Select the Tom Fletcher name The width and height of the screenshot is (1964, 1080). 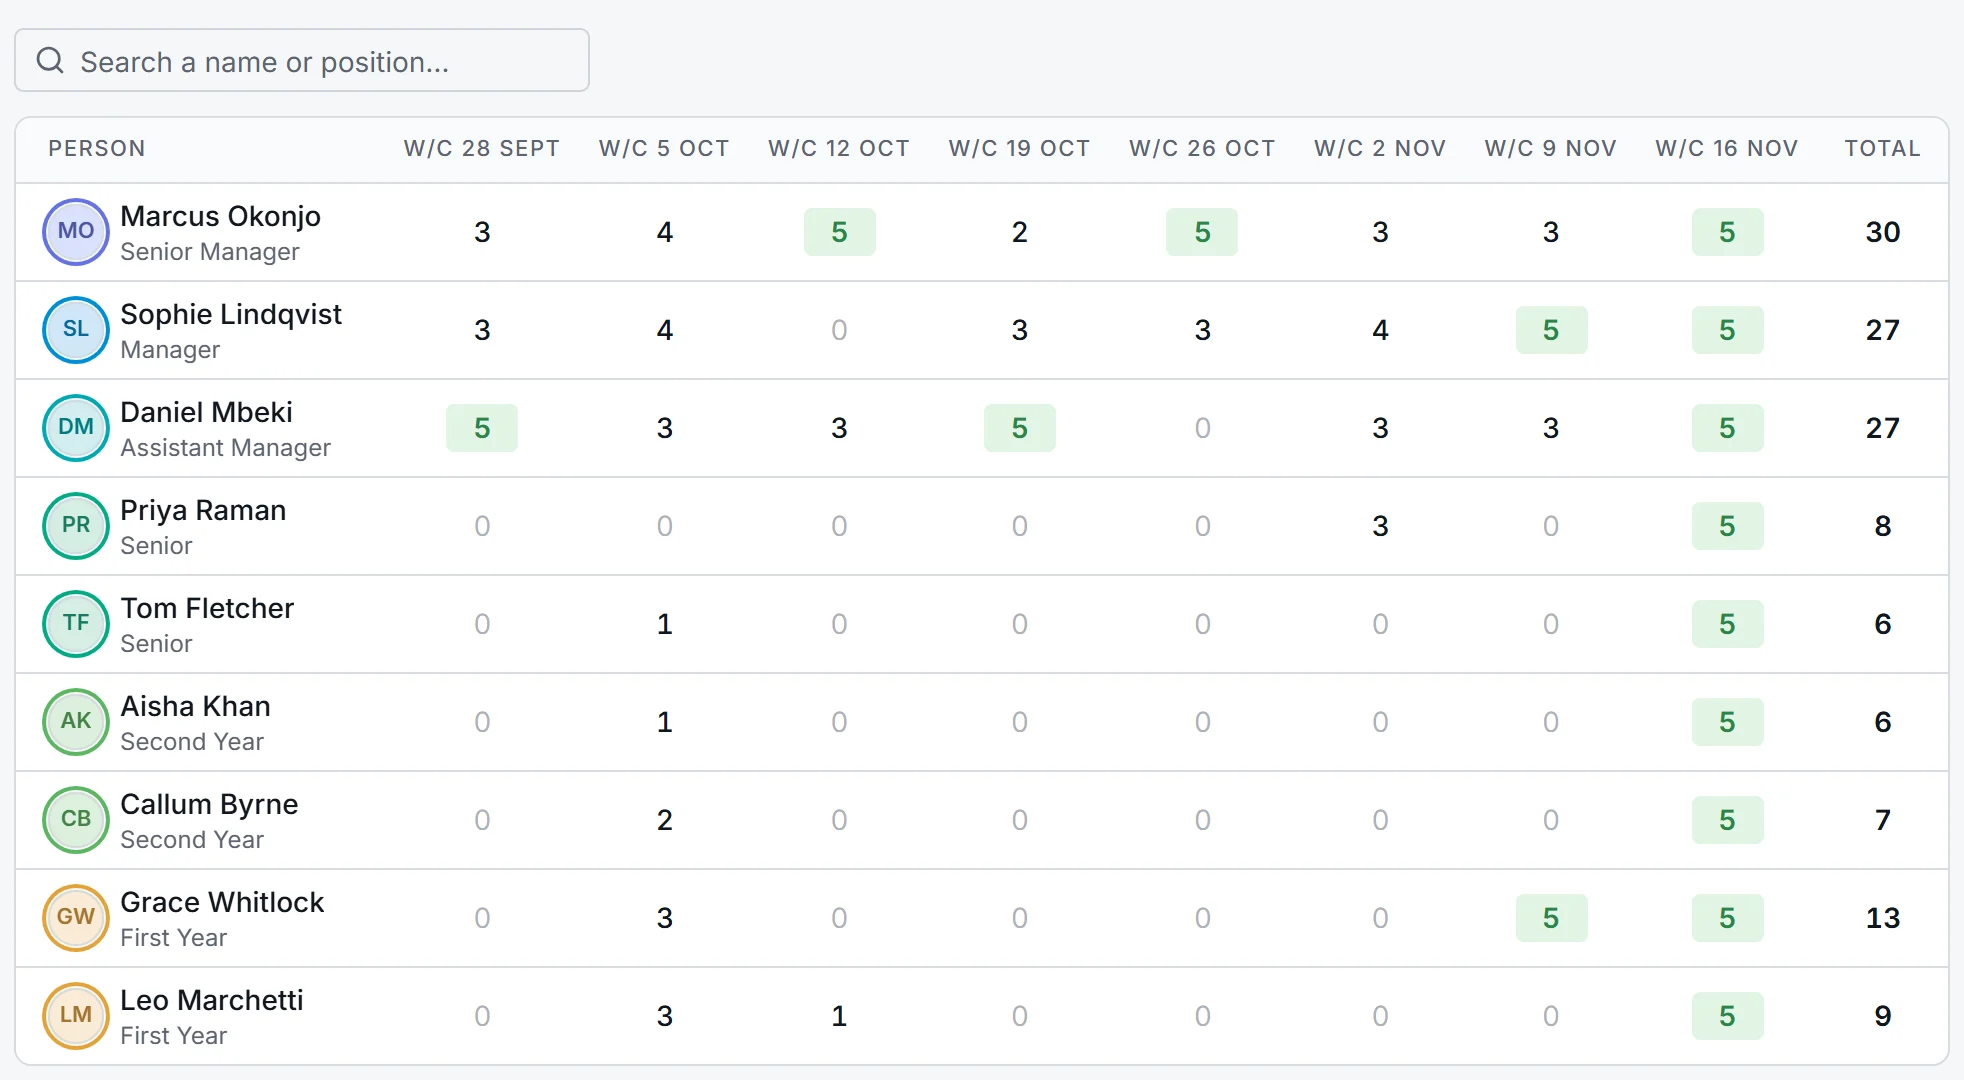207,608
